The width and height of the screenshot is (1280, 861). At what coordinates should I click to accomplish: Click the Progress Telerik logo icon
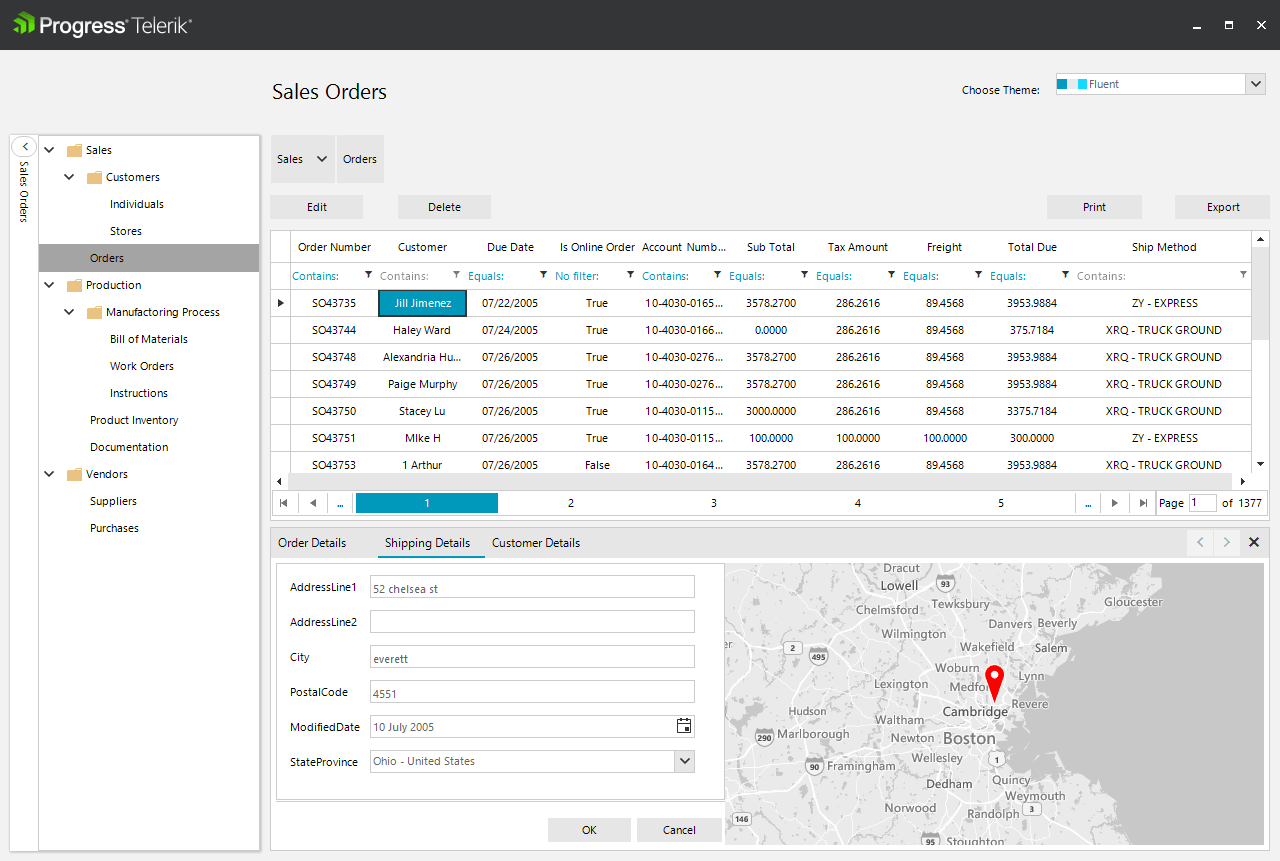click(22, 24)
